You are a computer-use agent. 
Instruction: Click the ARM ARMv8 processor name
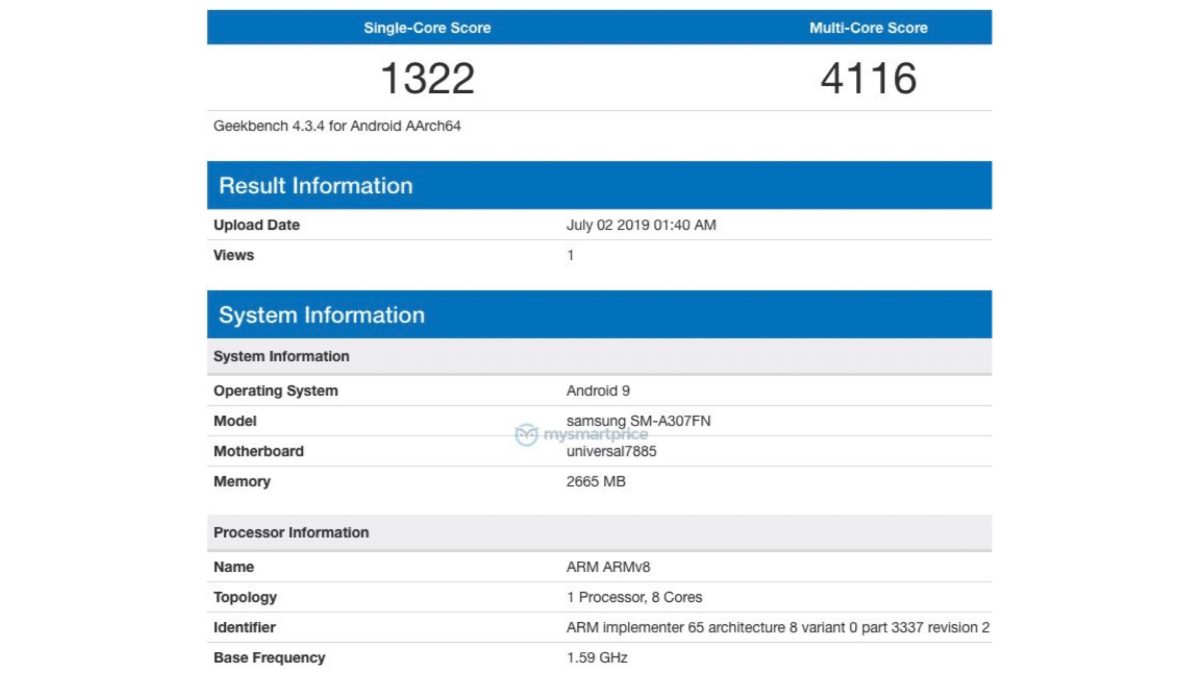[610, 567]
